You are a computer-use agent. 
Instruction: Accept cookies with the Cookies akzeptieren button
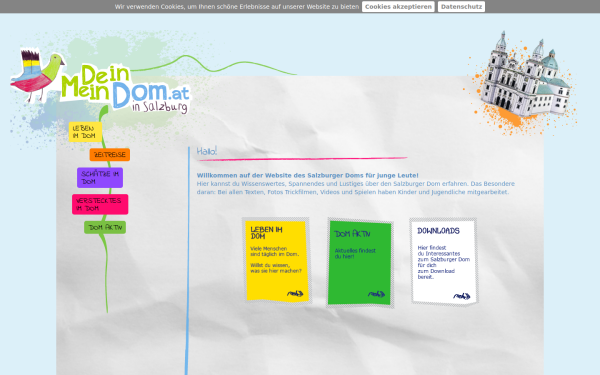pos(398,7)
